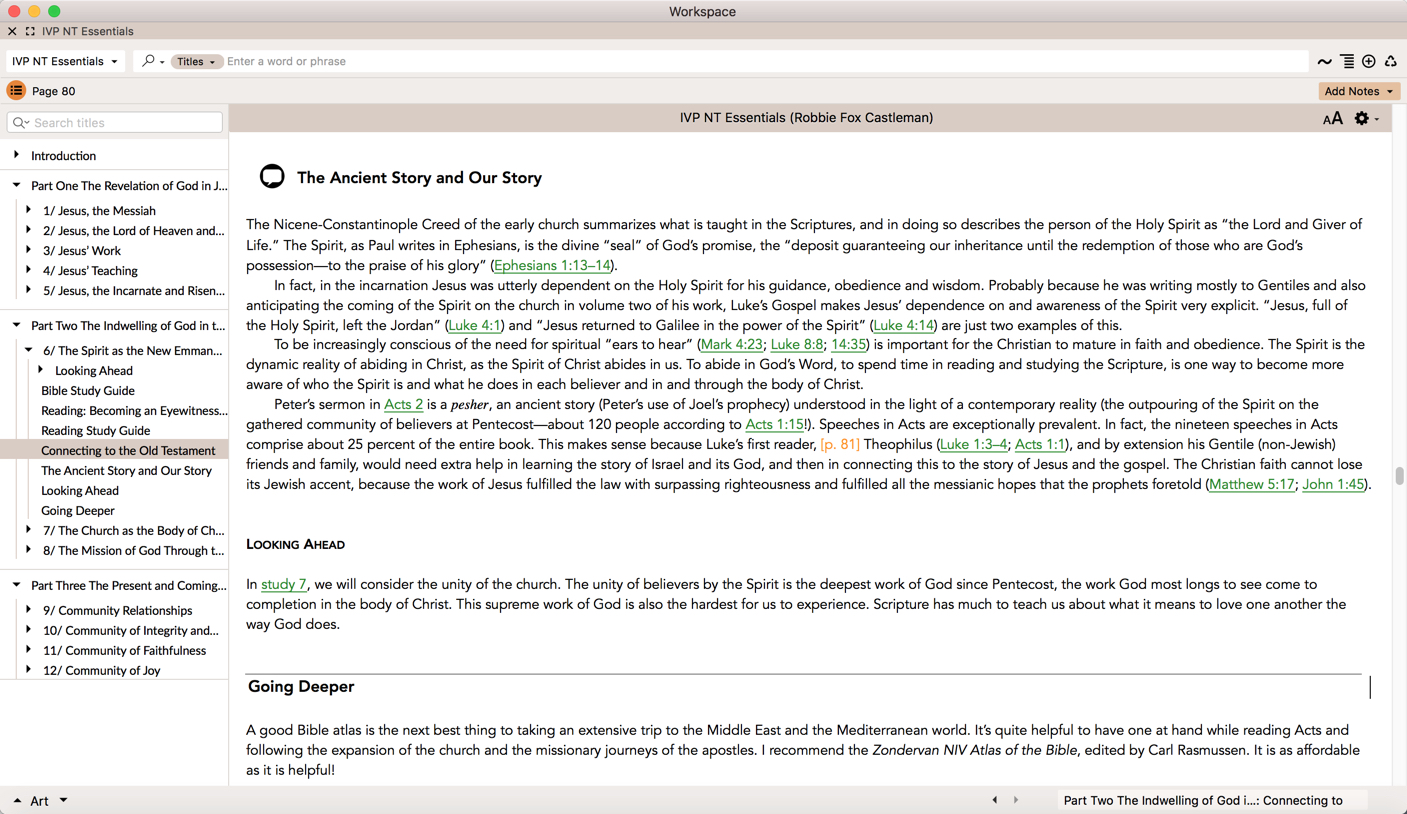Expand the tab to full screen

(30, 31)
